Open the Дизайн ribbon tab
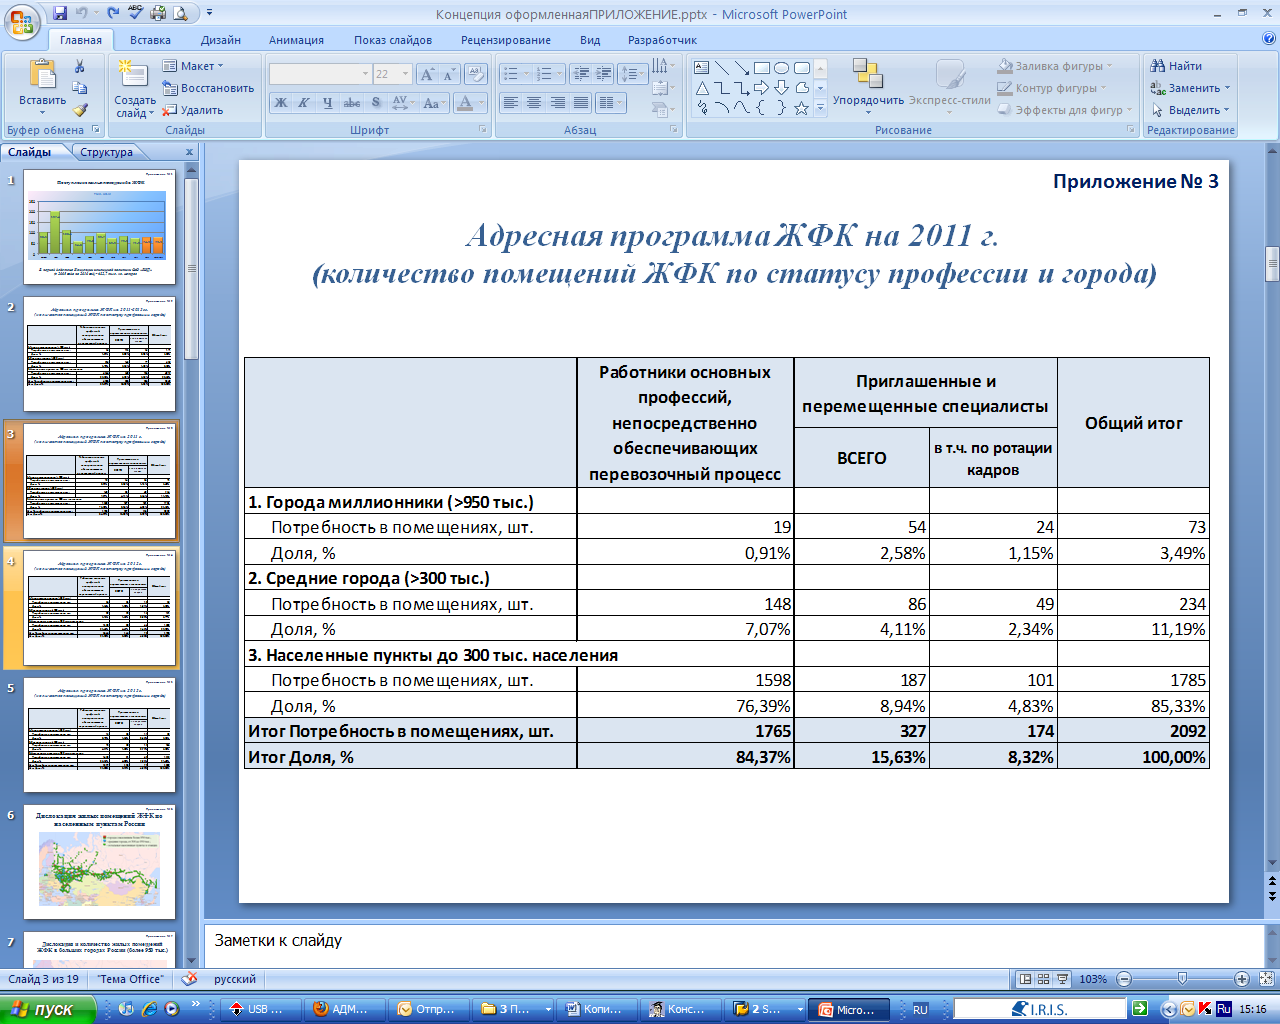 (221, 40)
